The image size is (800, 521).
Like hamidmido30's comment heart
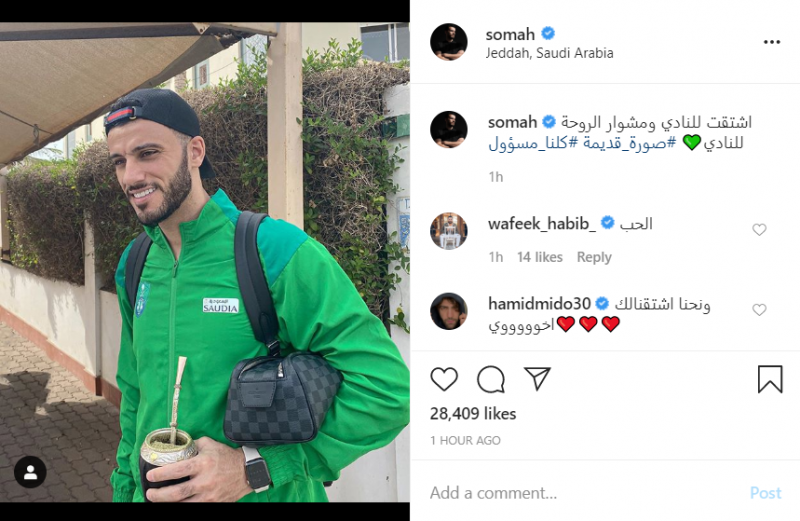[759, 310]
